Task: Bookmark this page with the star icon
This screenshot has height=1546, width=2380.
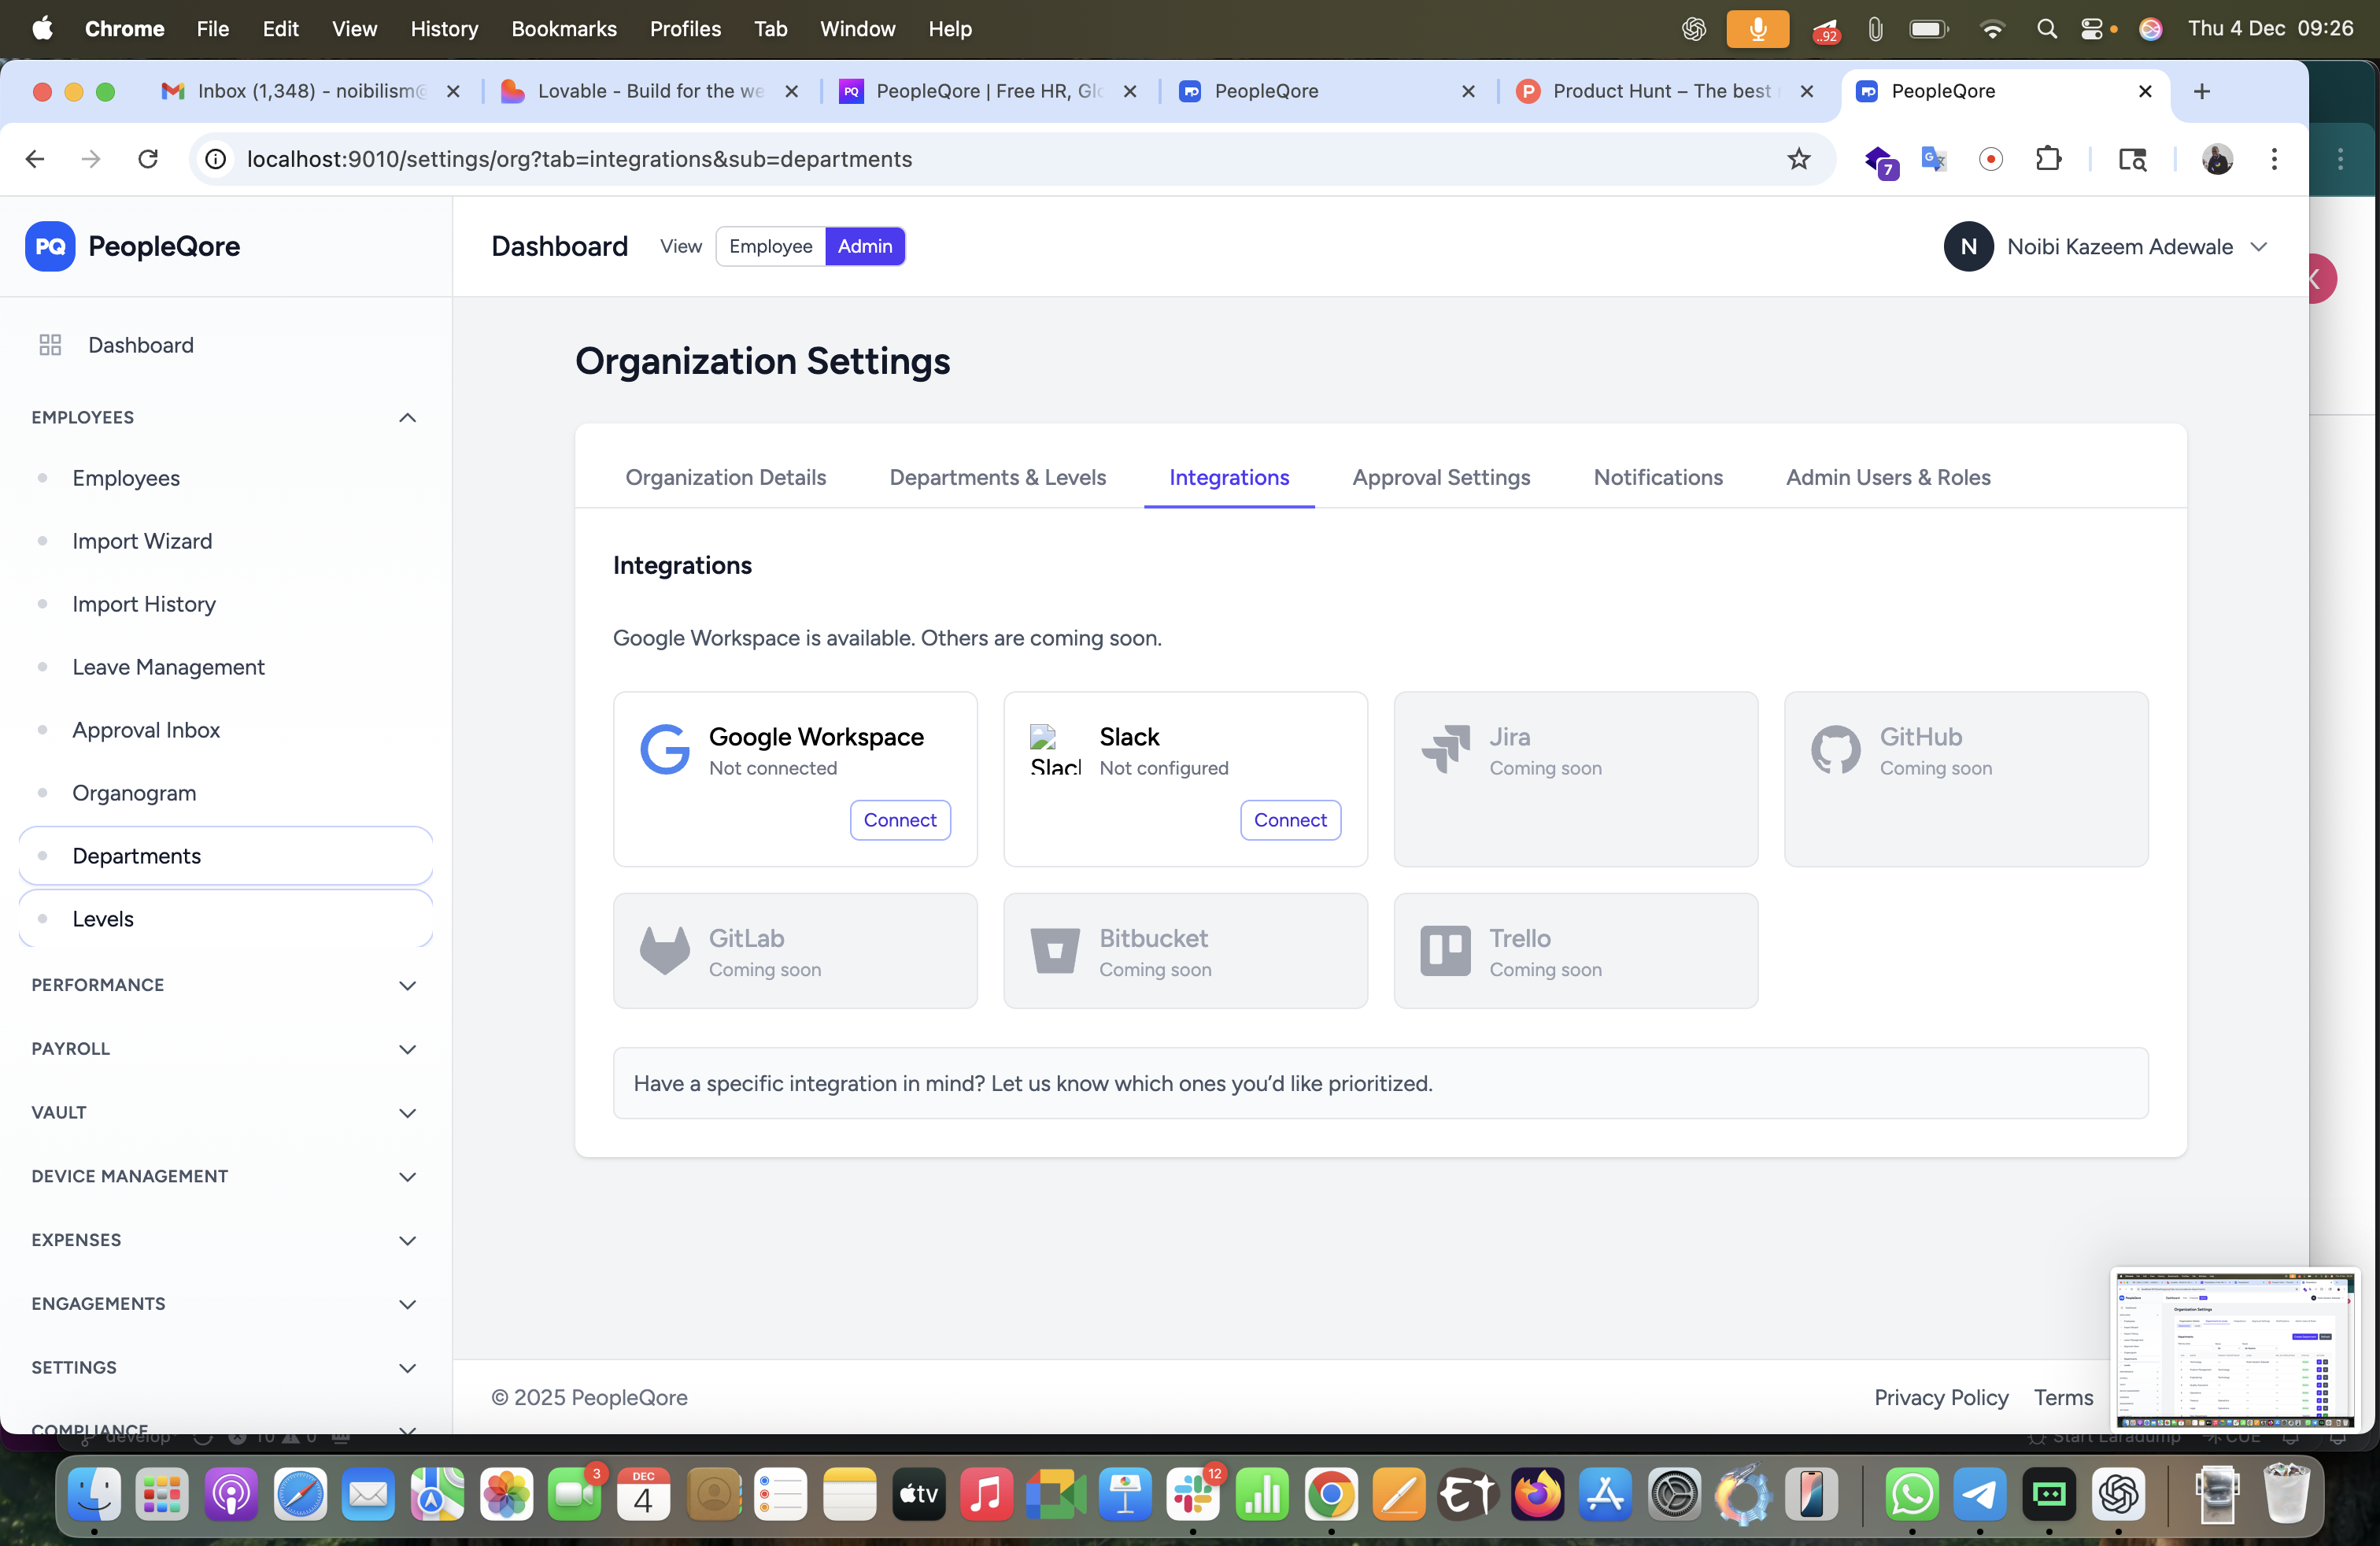Action: click(1798, 159)
